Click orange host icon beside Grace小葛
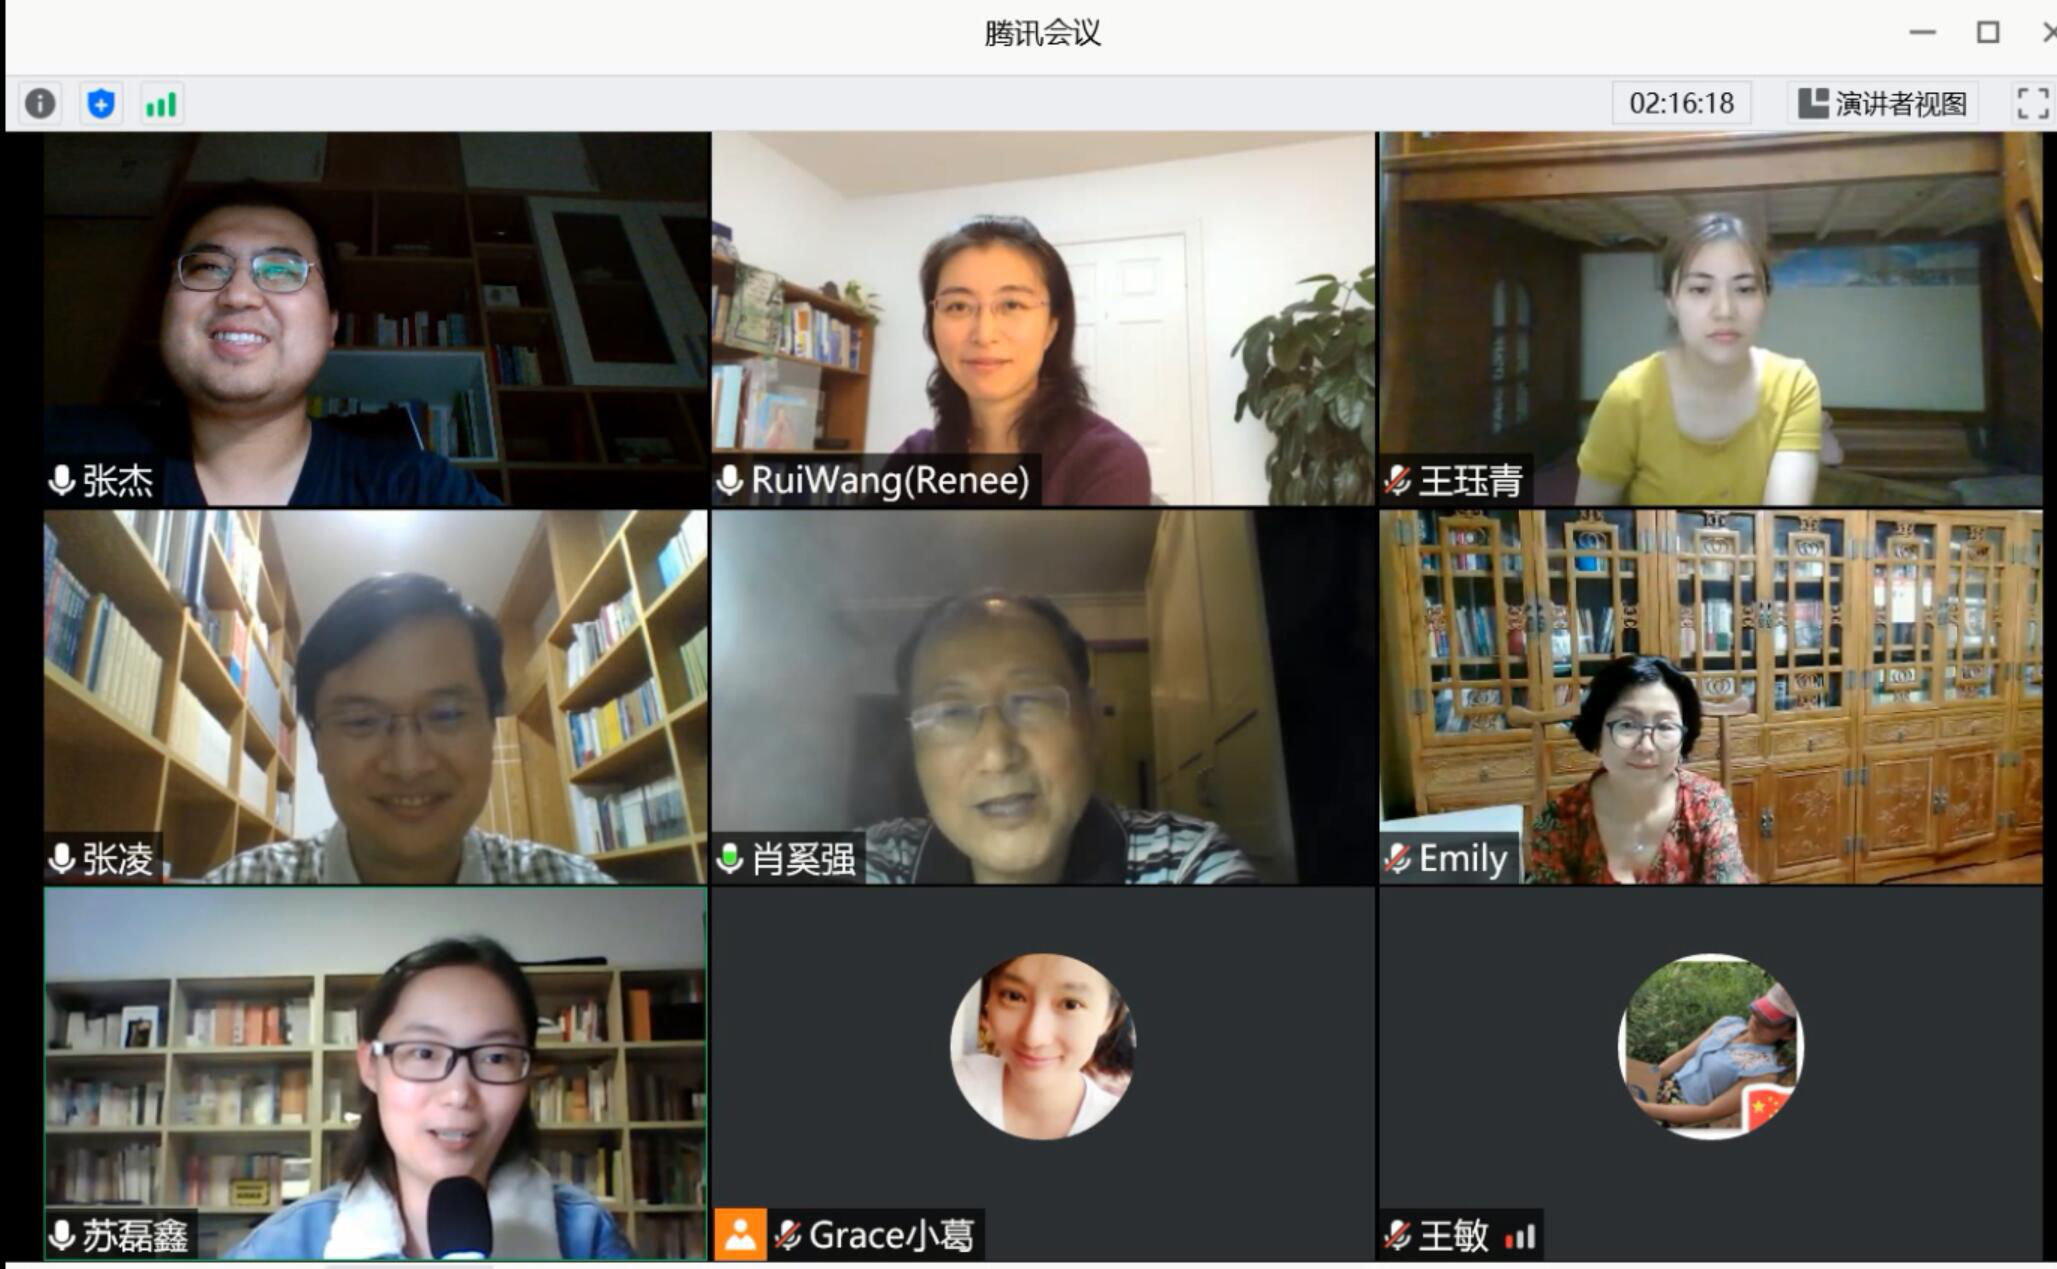Screen dimensions: 2057x1269 [x=741, y=1234]
